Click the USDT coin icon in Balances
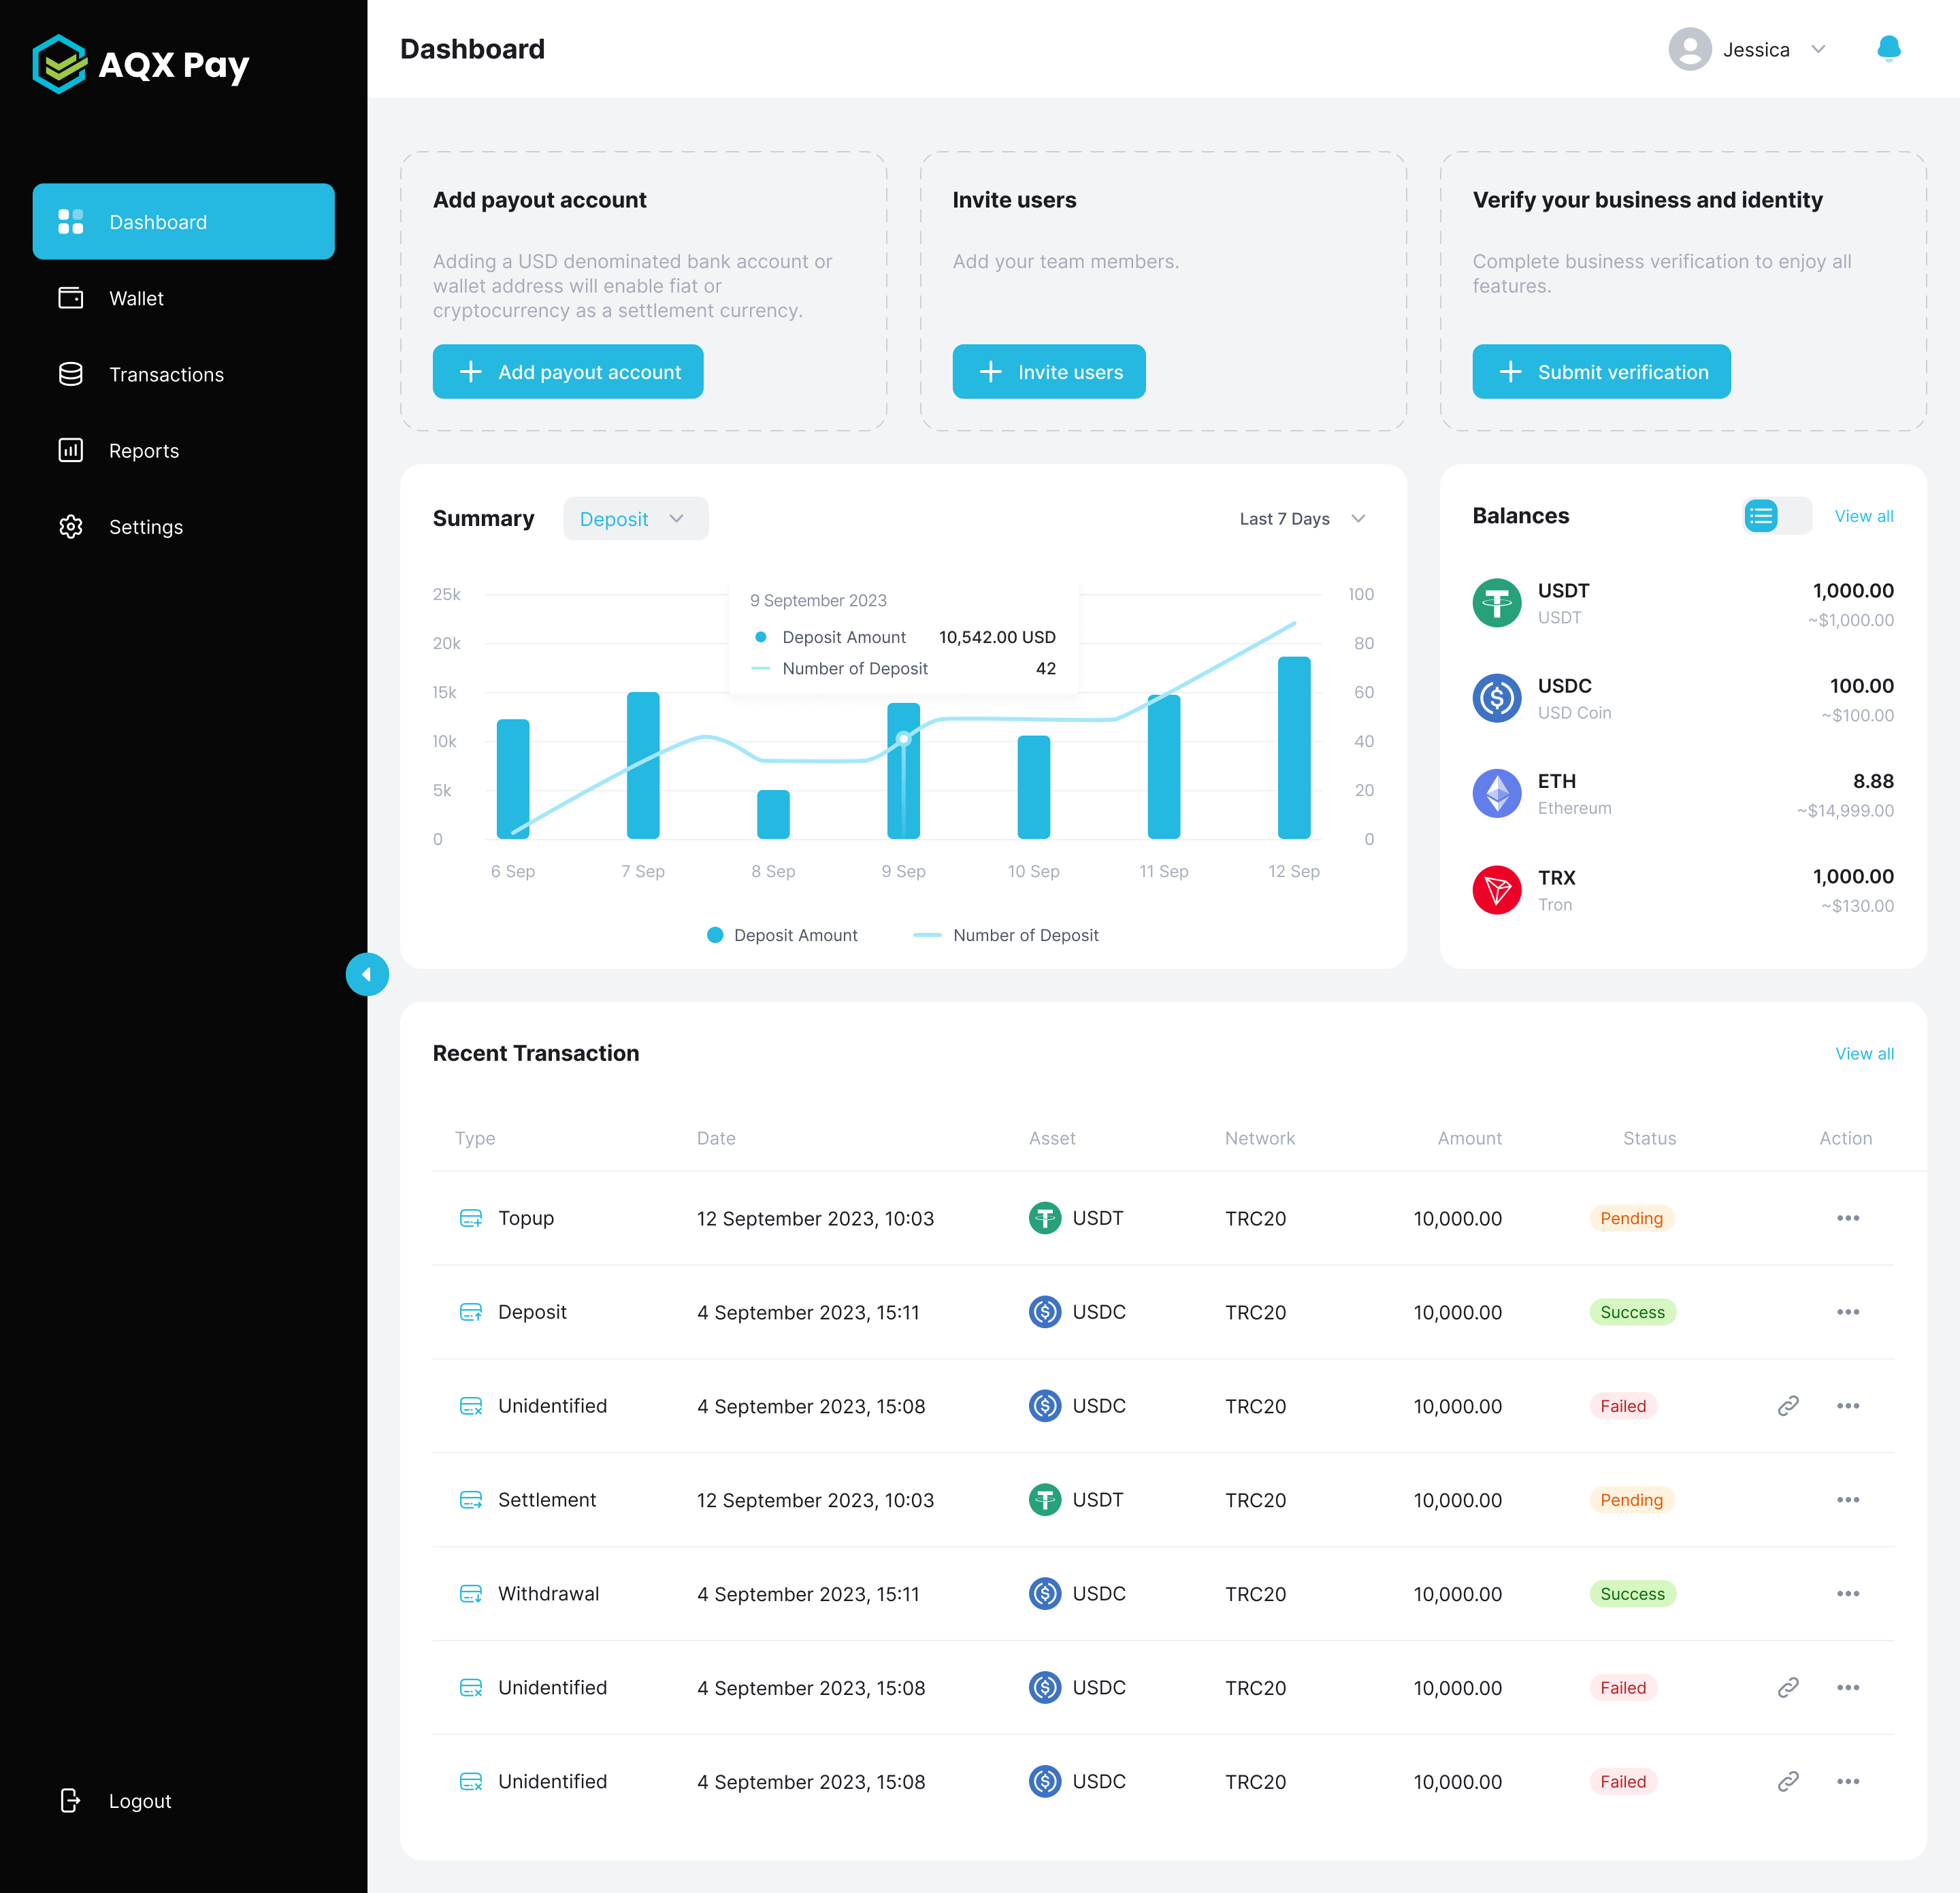 tap(1497, 603)
